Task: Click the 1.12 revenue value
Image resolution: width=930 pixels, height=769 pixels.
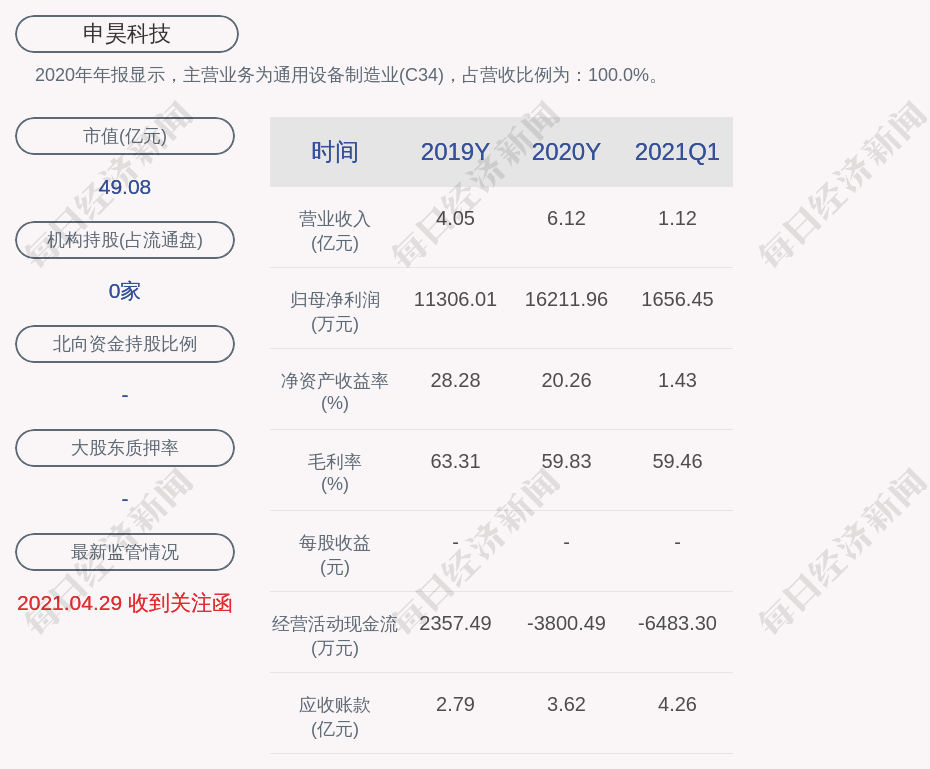Action: 677,218
